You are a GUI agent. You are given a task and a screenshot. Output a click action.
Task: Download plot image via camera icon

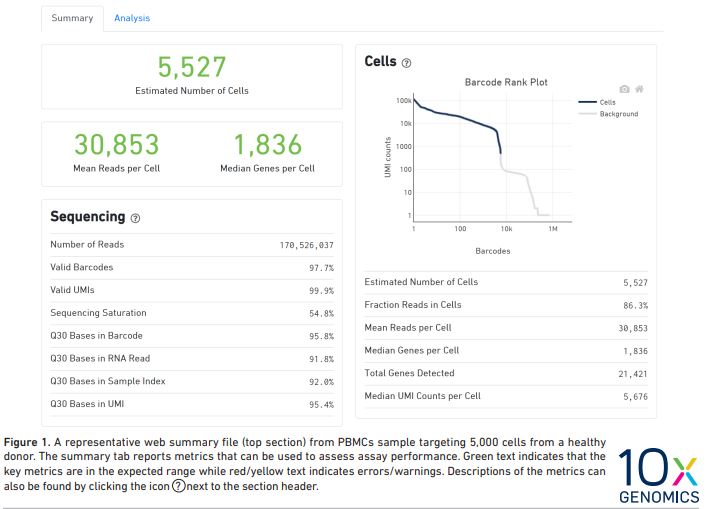[x=625, y=89]
